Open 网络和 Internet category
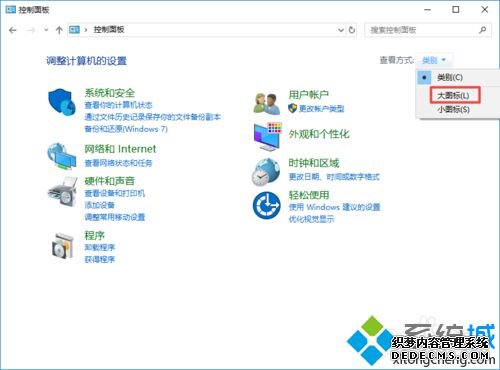 coord(120,149)
